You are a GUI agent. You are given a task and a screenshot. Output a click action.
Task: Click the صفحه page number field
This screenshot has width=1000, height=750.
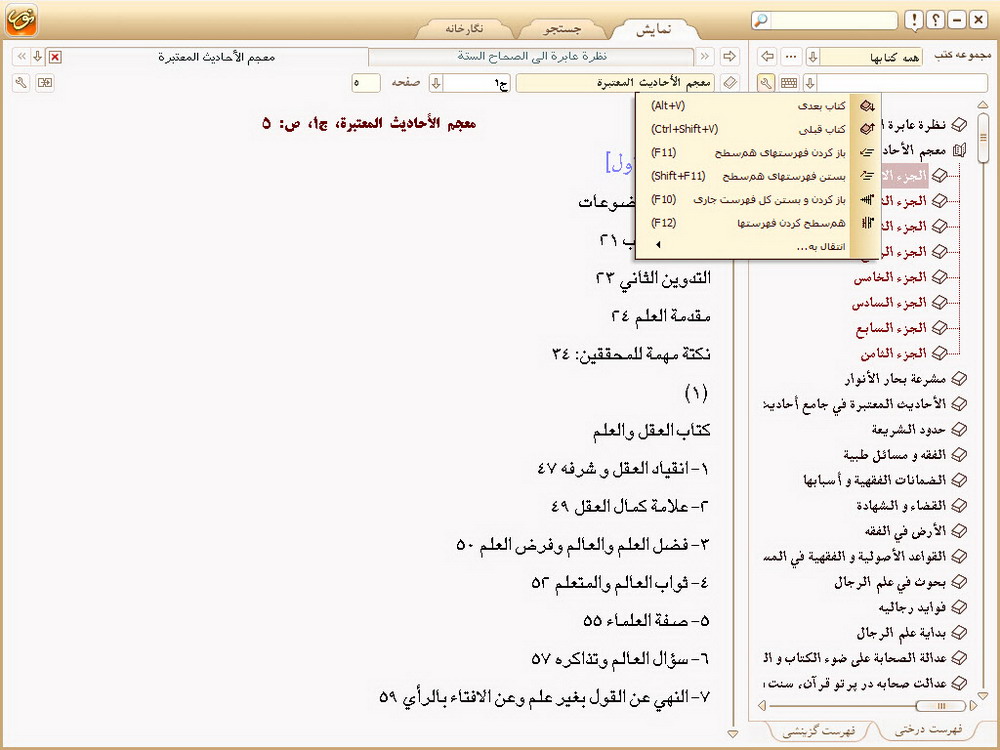366,83
